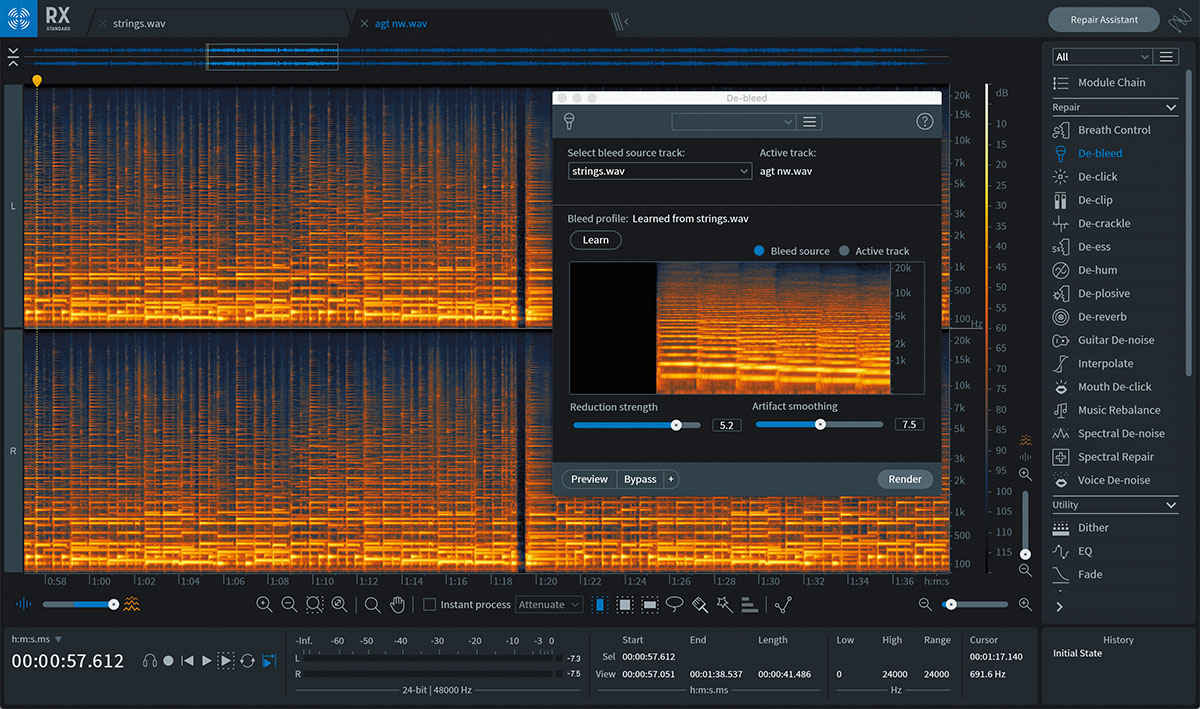The height and width of the screenshot is (709, 1200).
Task: Click the Repair Assistant button
Action: [x=1104, y=20]
